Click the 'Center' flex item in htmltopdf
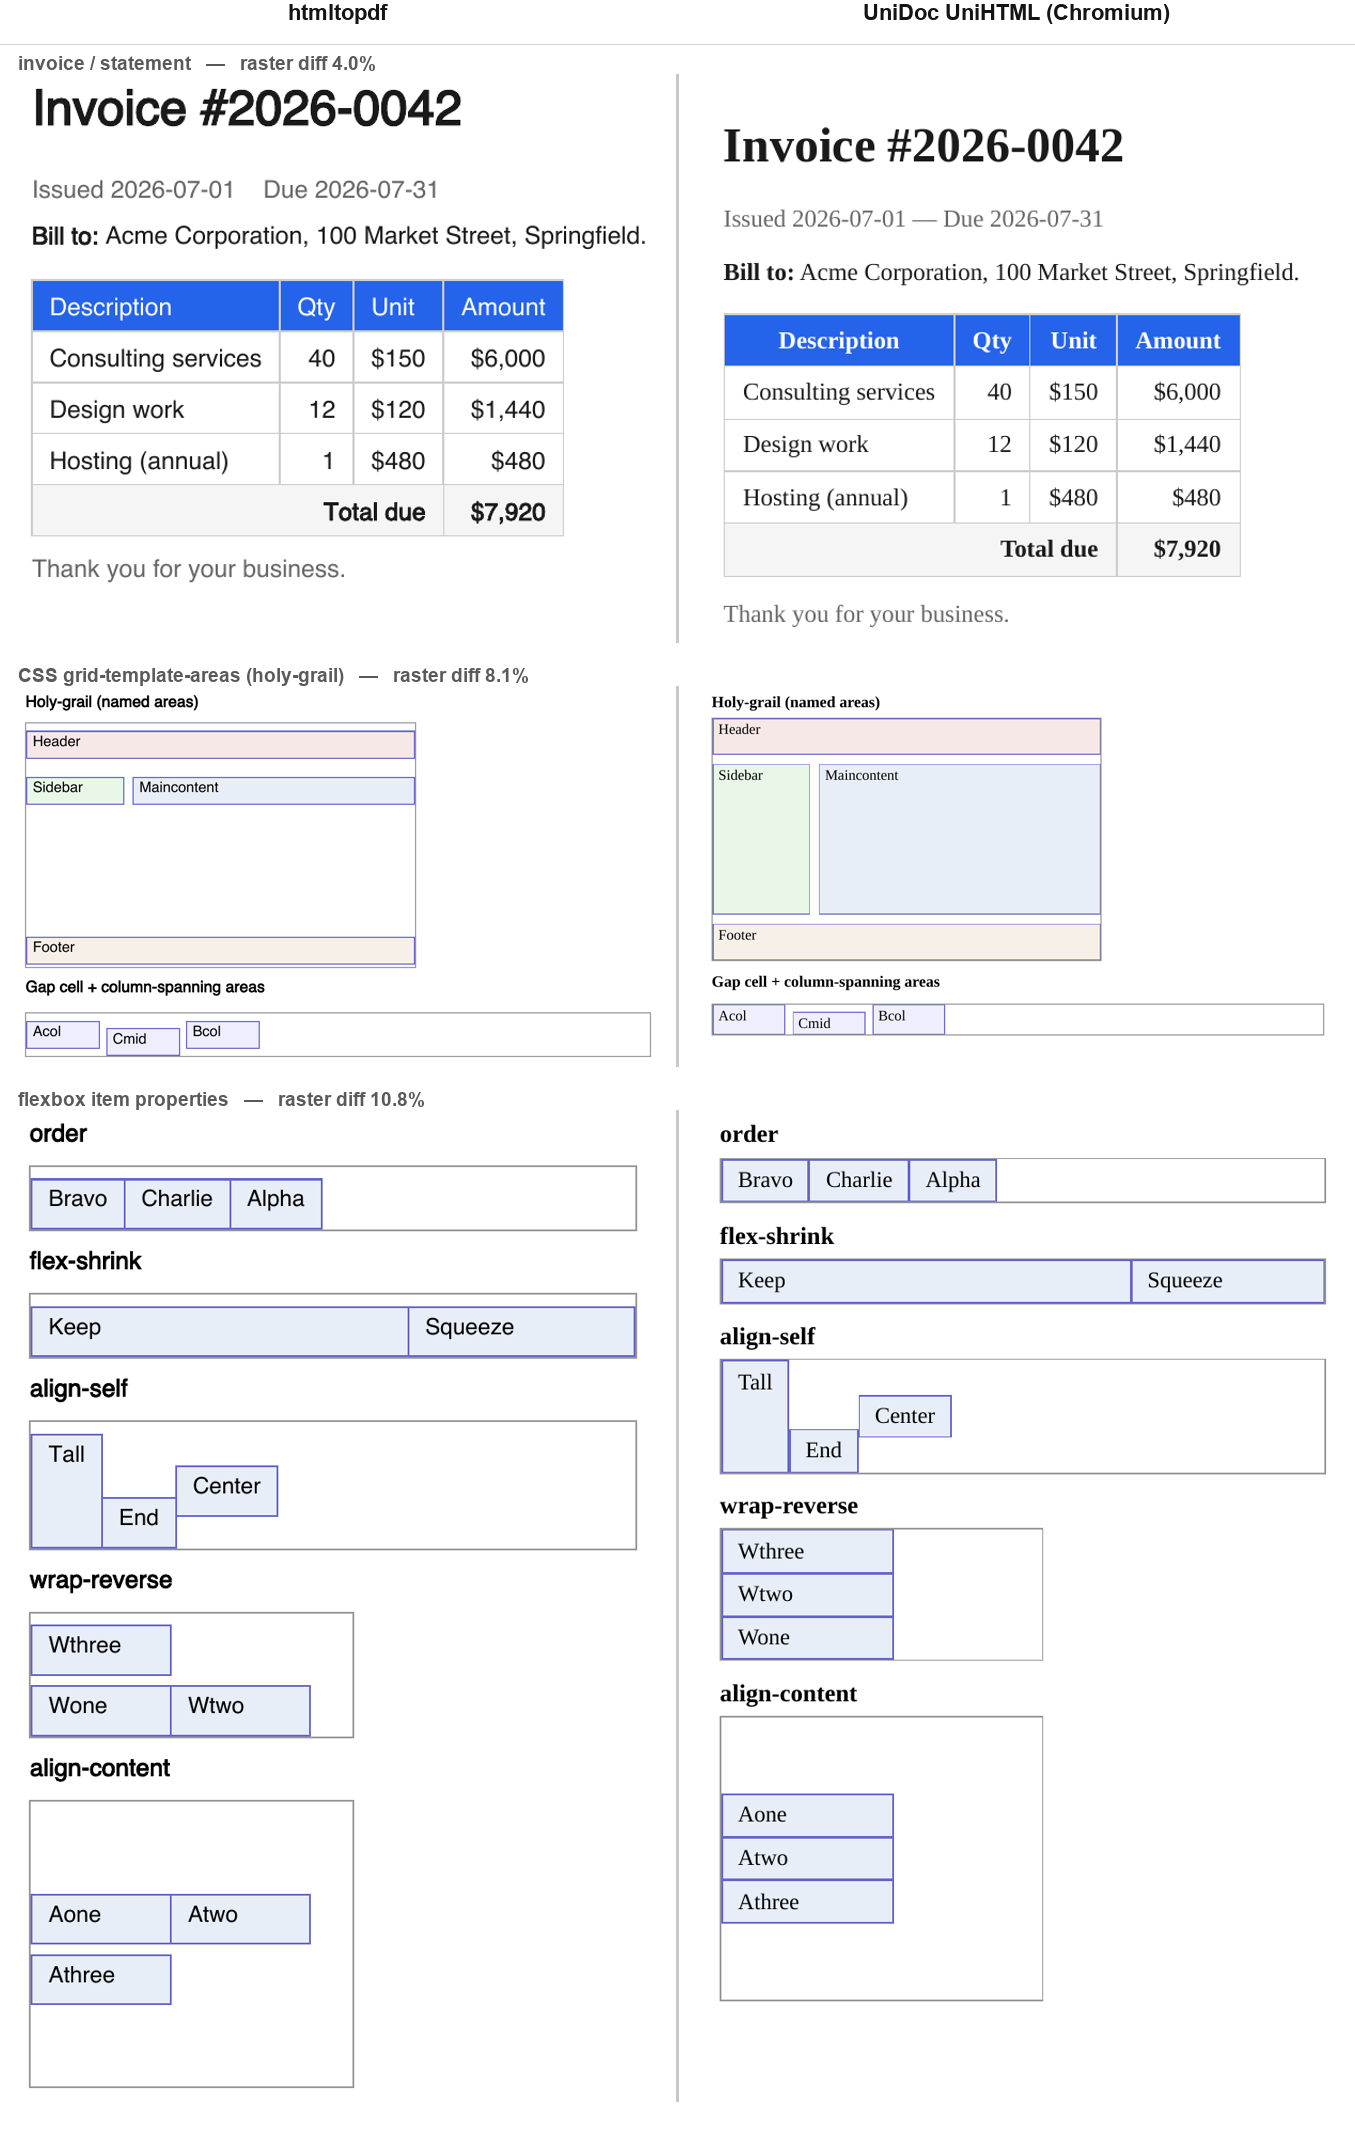The image size is (1355, 2135). click(227, 1491)
